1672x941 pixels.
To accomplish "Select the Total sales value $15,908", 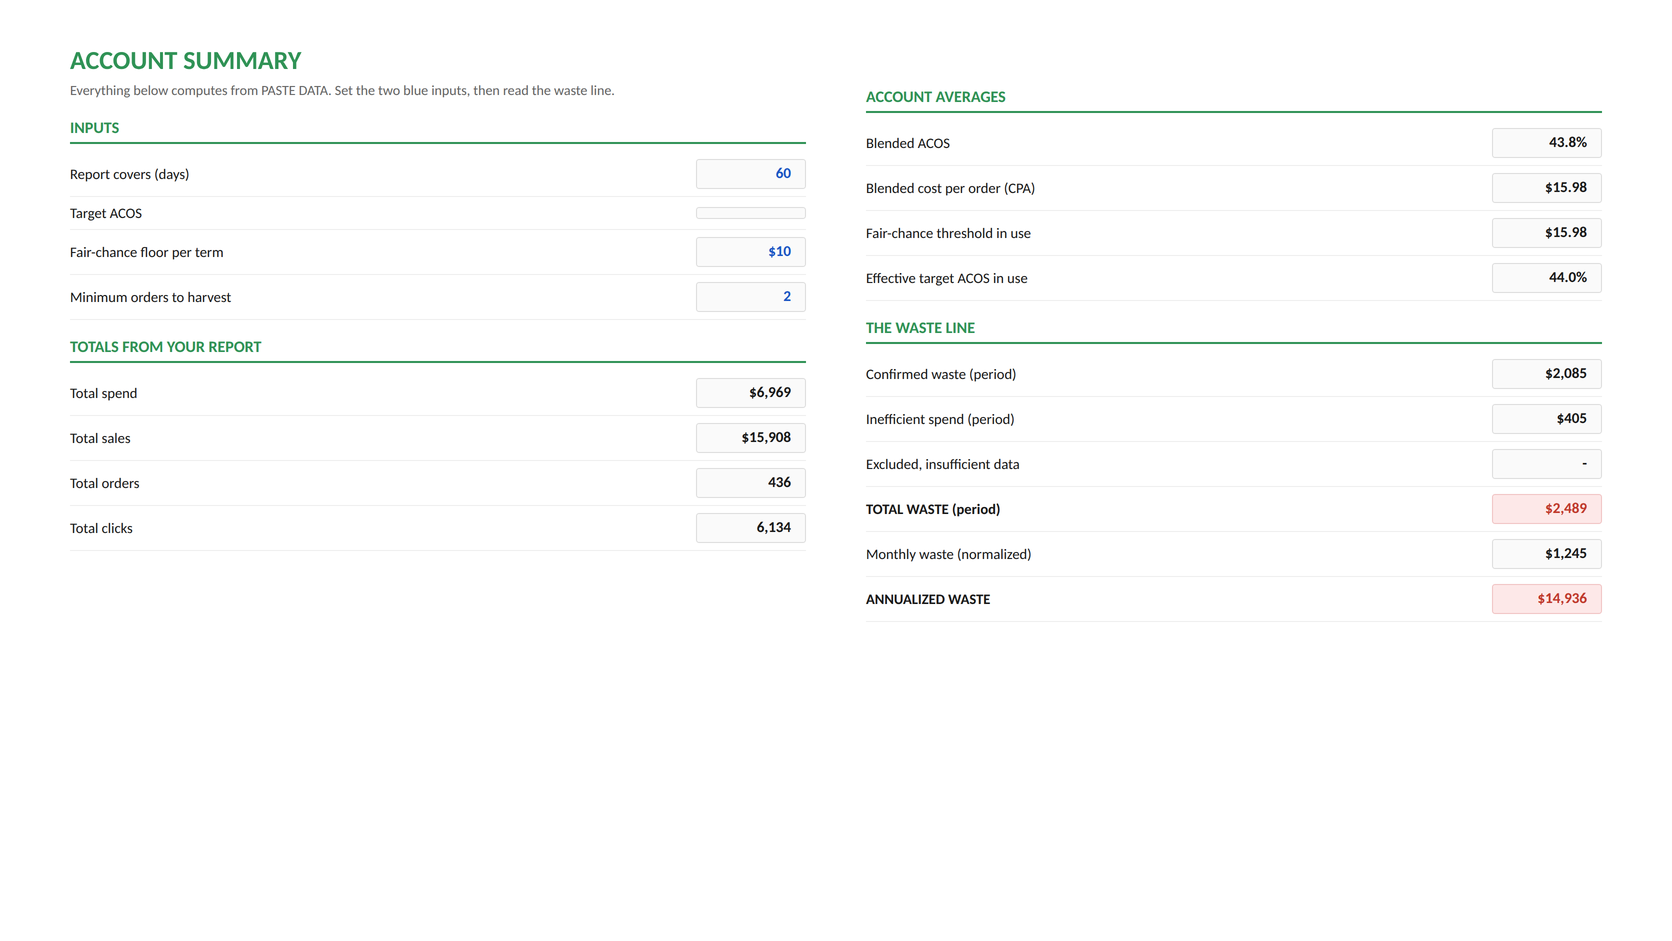I will pos(750,438).
